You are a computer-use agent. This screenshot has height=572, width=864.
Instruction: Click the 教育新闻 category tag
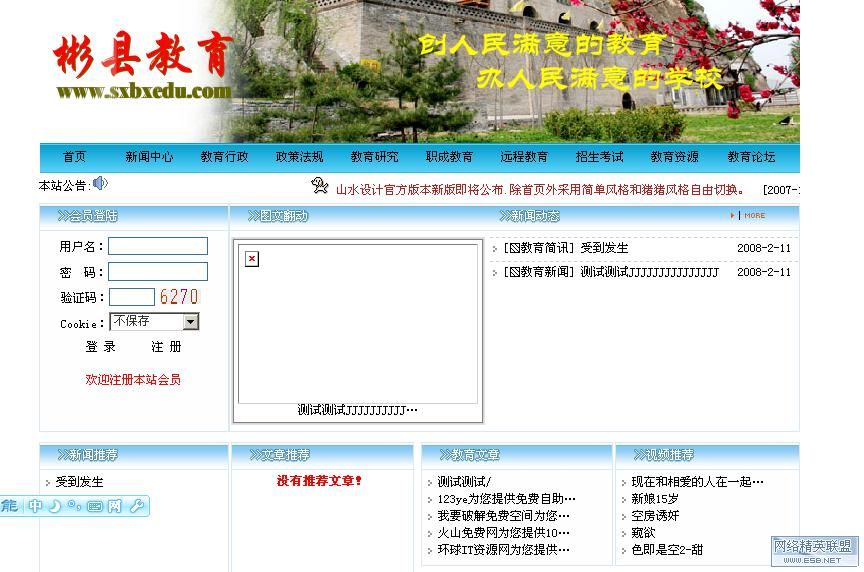click(538, 272)
